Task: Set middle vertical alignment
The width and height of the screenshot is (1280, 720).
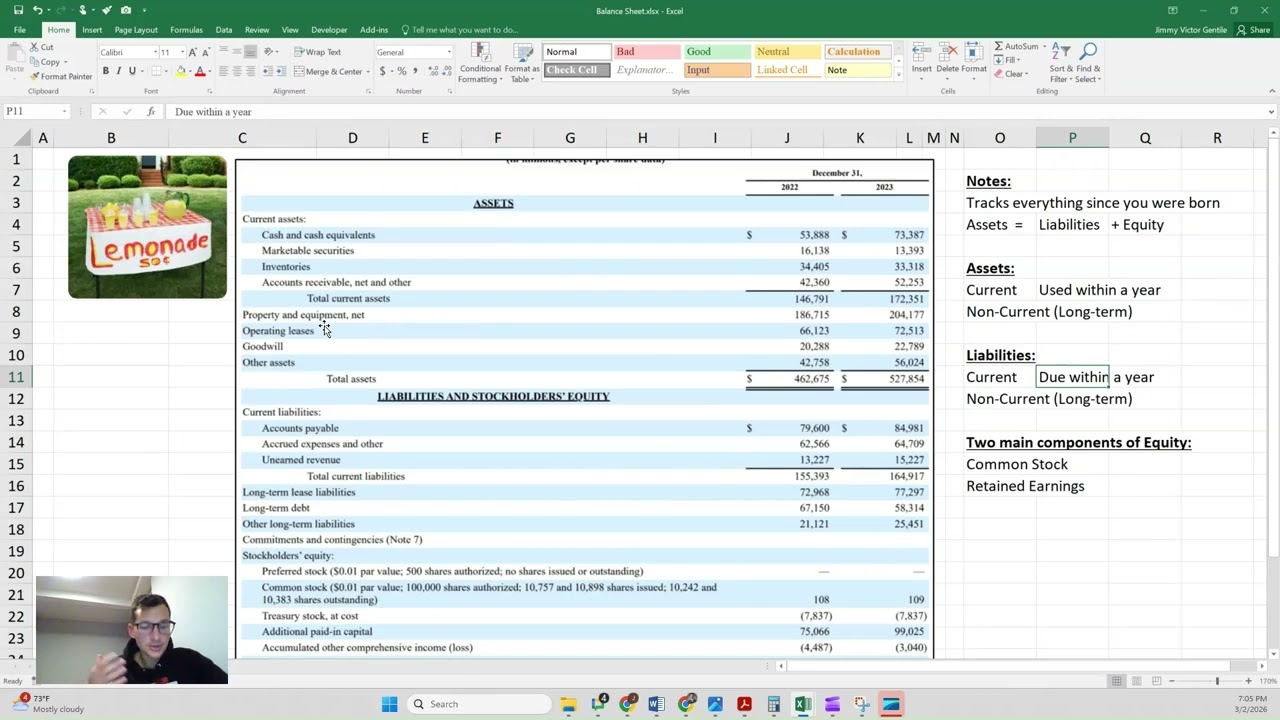Action: click(x=237, y=52)
